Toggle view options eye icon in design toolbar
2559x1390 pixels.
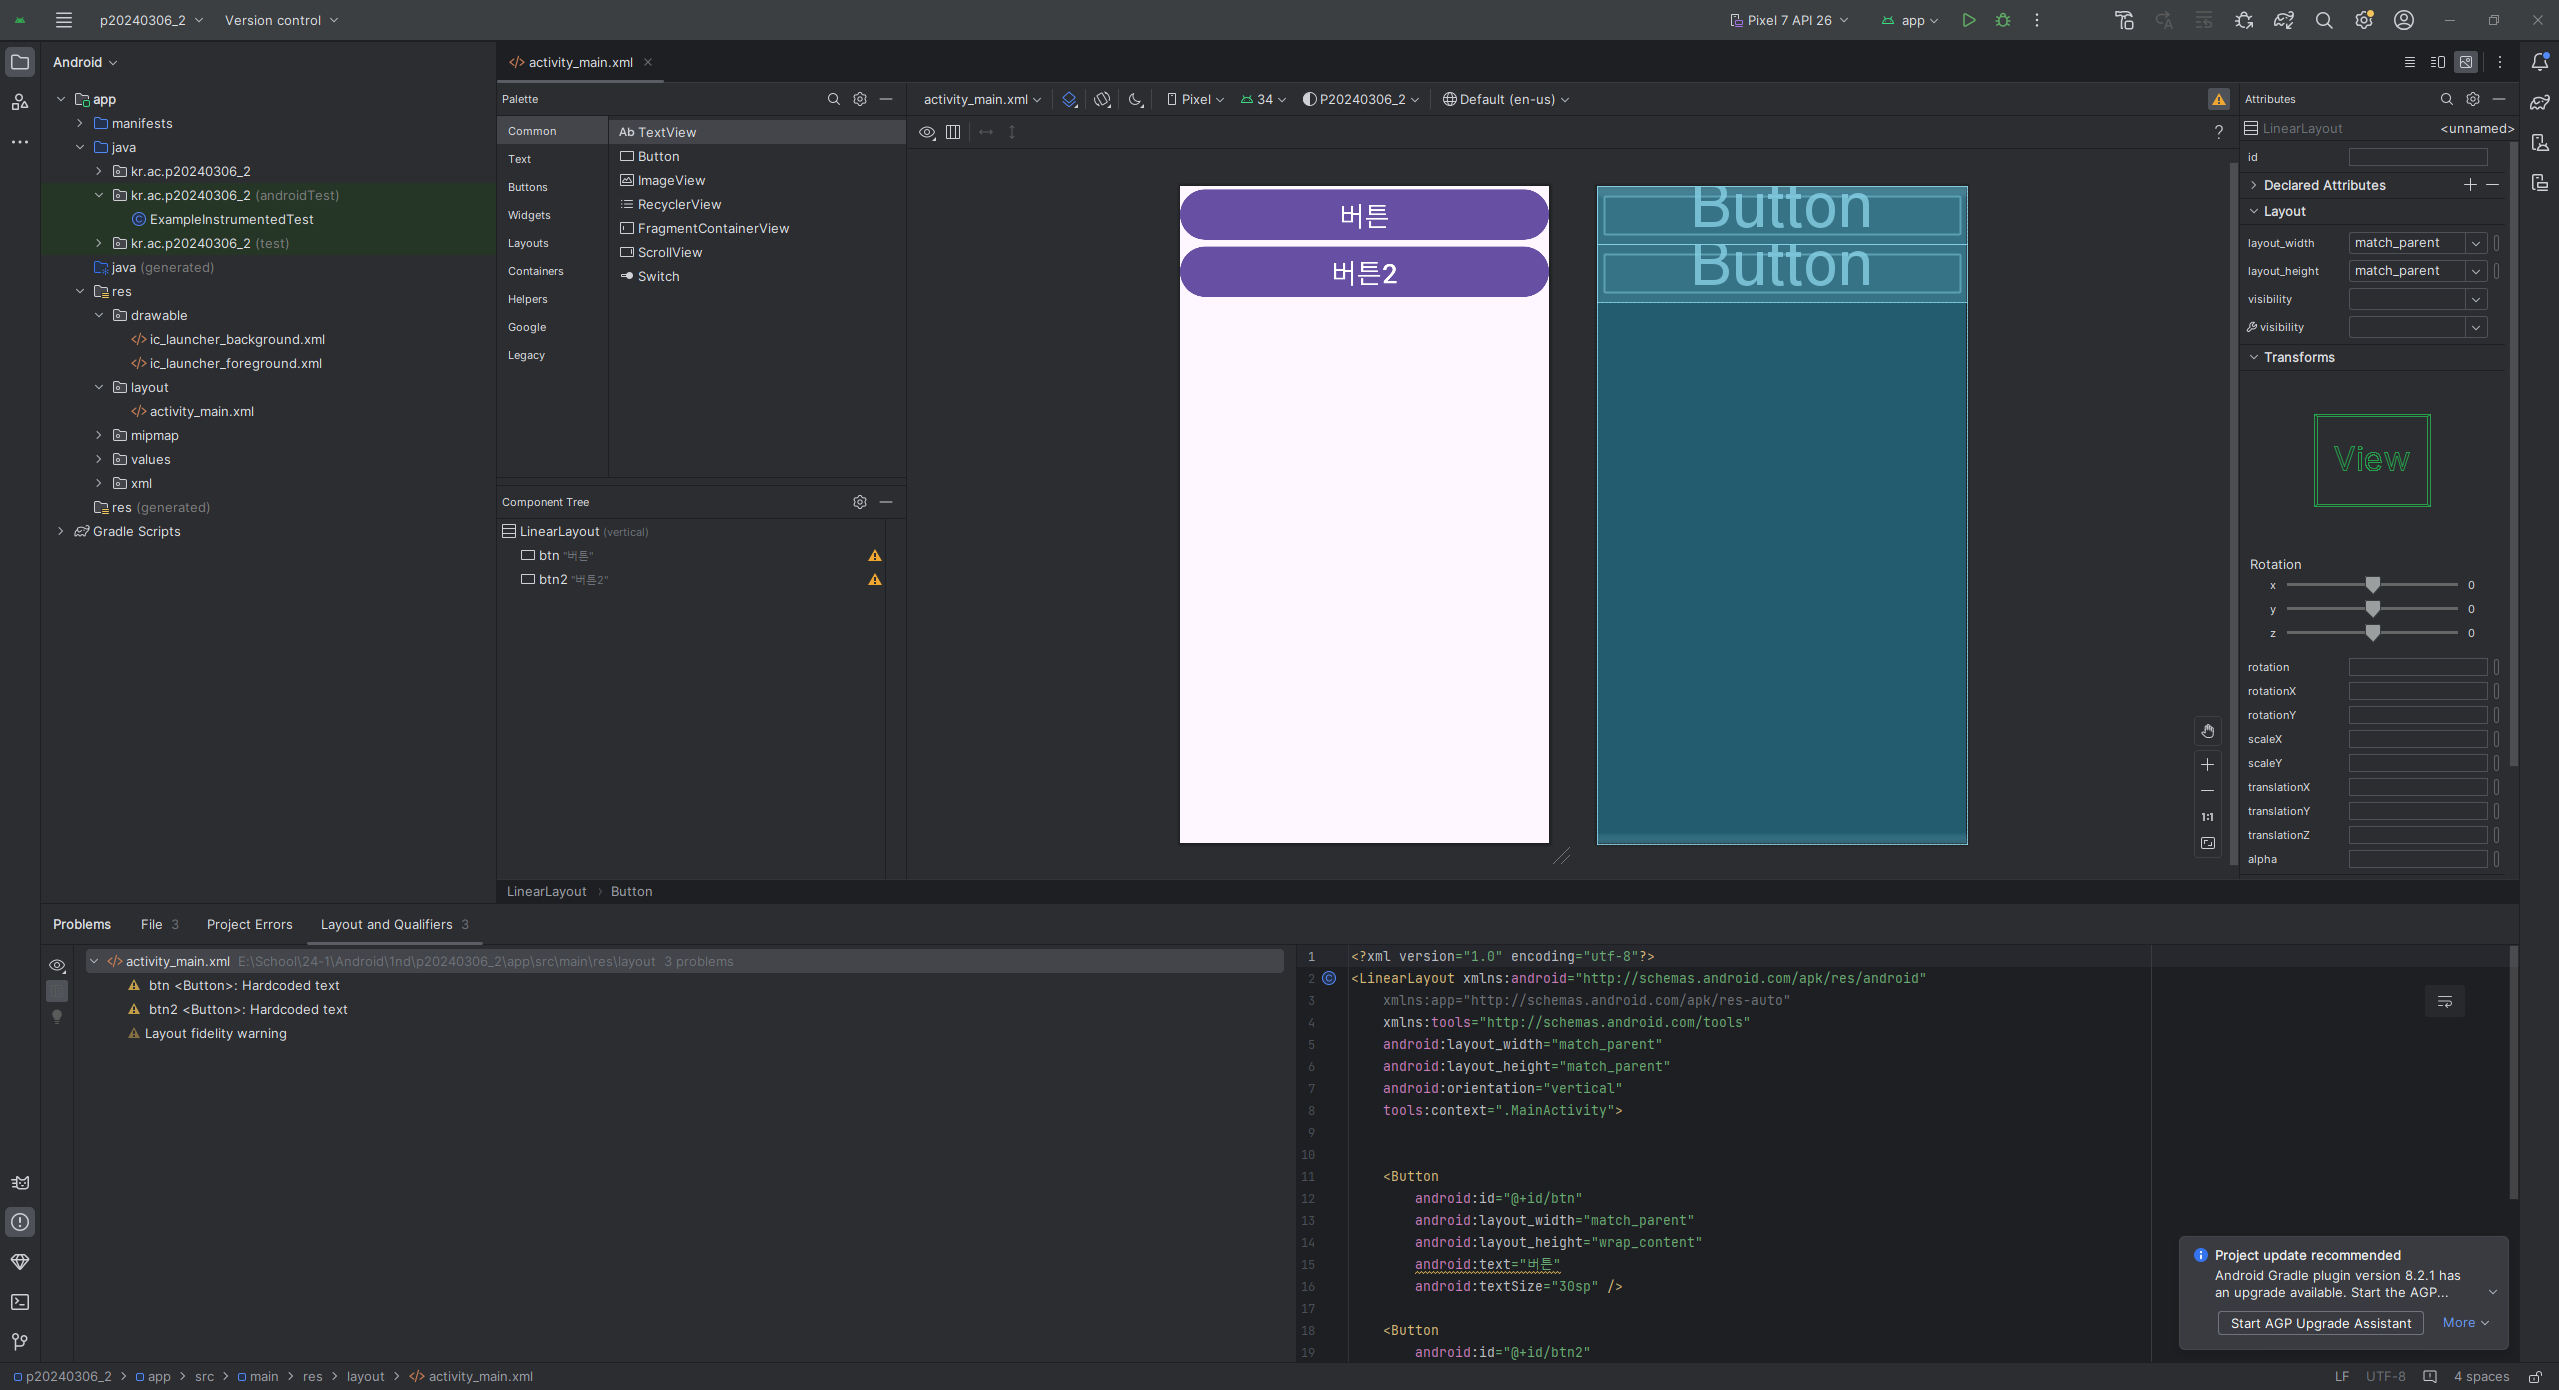click(x=927, y=132)
